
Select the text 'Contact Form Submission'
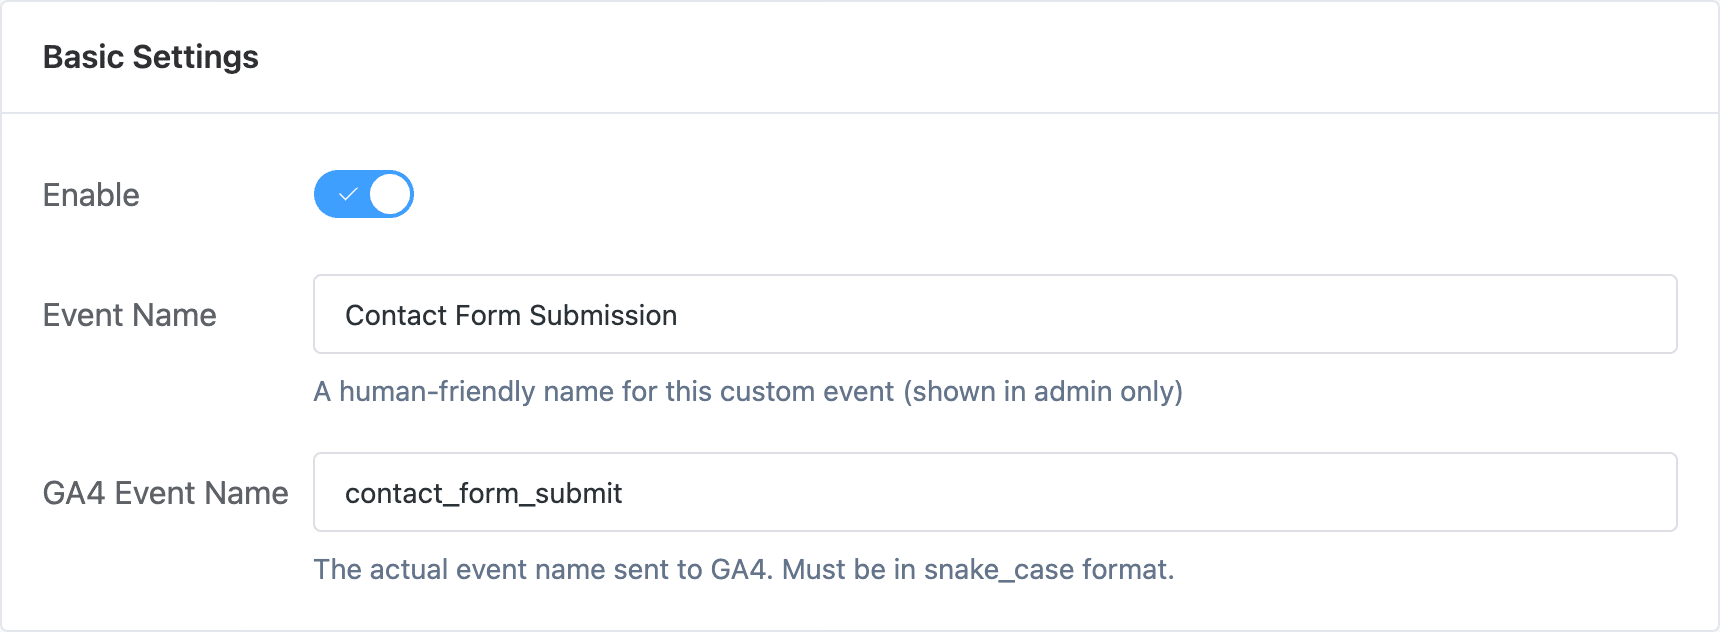pos(511,315)
